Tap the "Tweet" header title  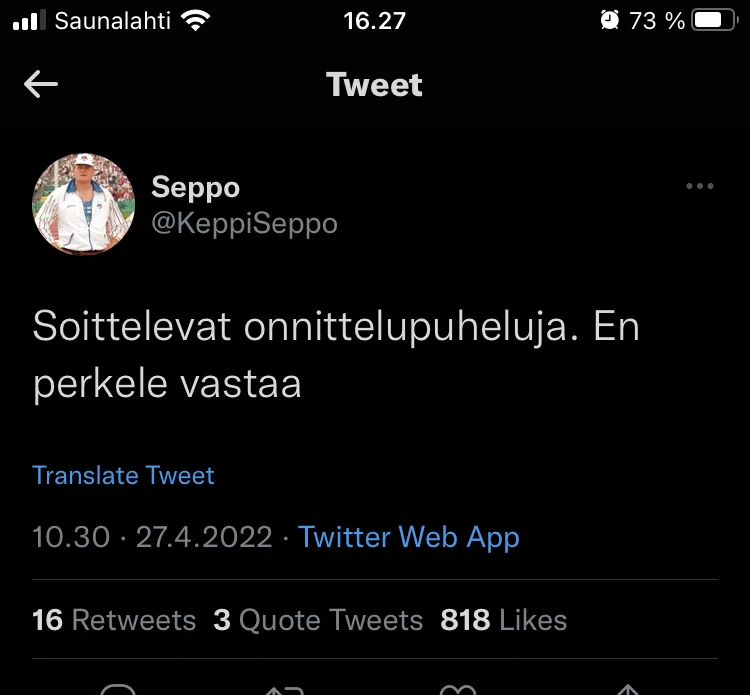point(374,85)
